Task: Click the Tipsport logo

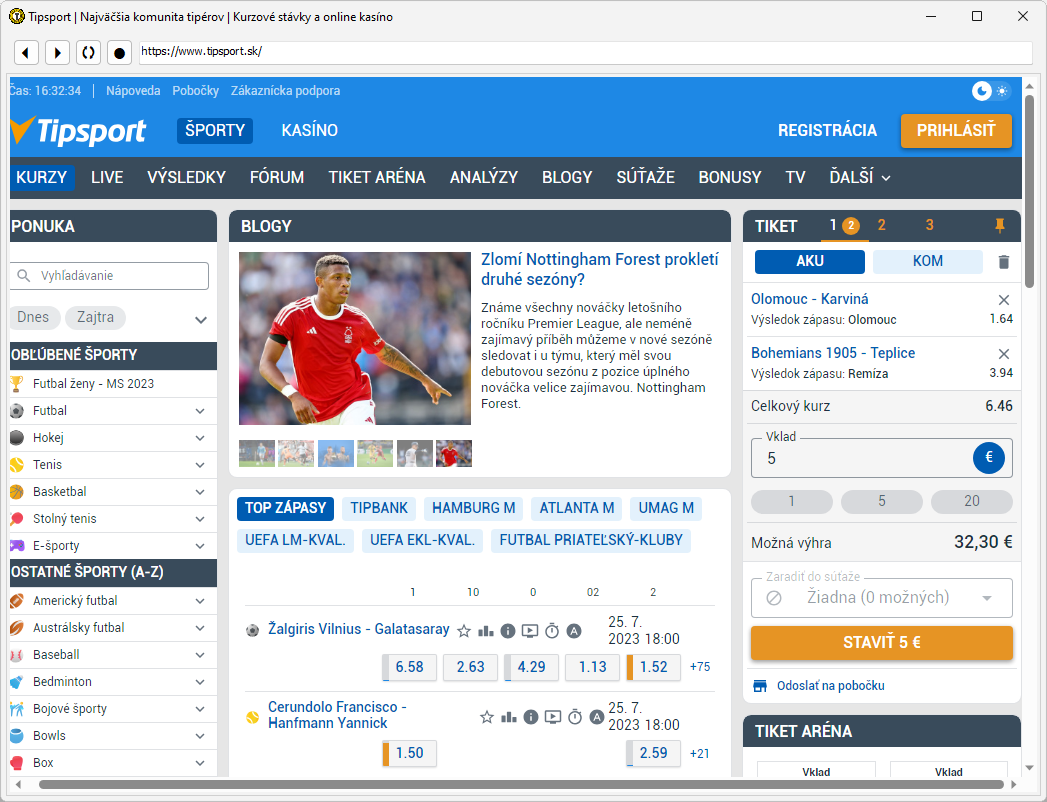Action: click(78, 130)
